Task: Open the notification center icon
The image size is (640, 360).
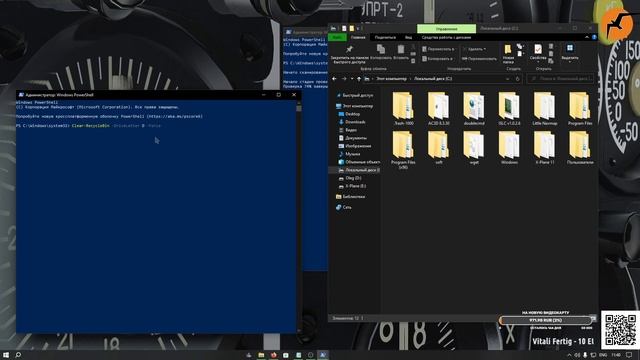Action: (630, 355)
